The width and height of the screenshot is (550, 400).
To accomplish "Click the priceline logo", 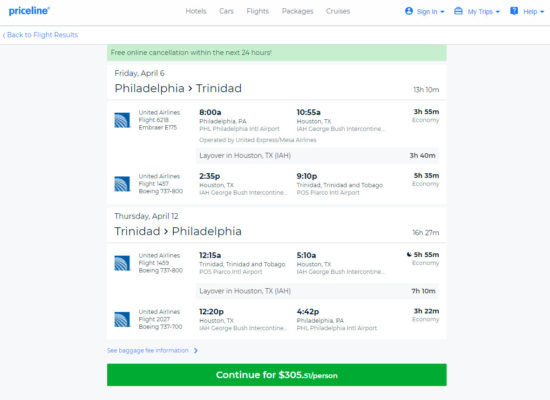I will (29, 11).
